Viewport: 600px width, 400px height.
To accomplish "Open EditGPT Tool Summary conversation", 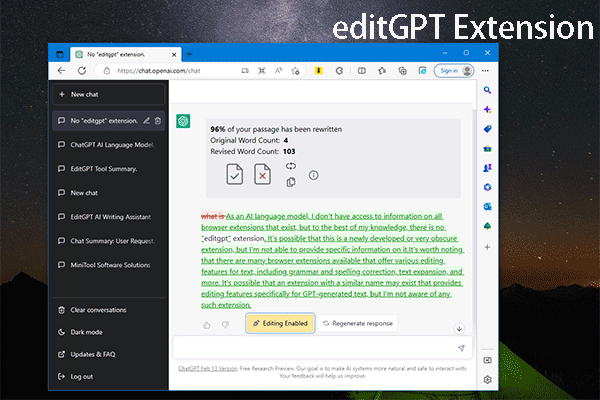I will click(109, 169).
